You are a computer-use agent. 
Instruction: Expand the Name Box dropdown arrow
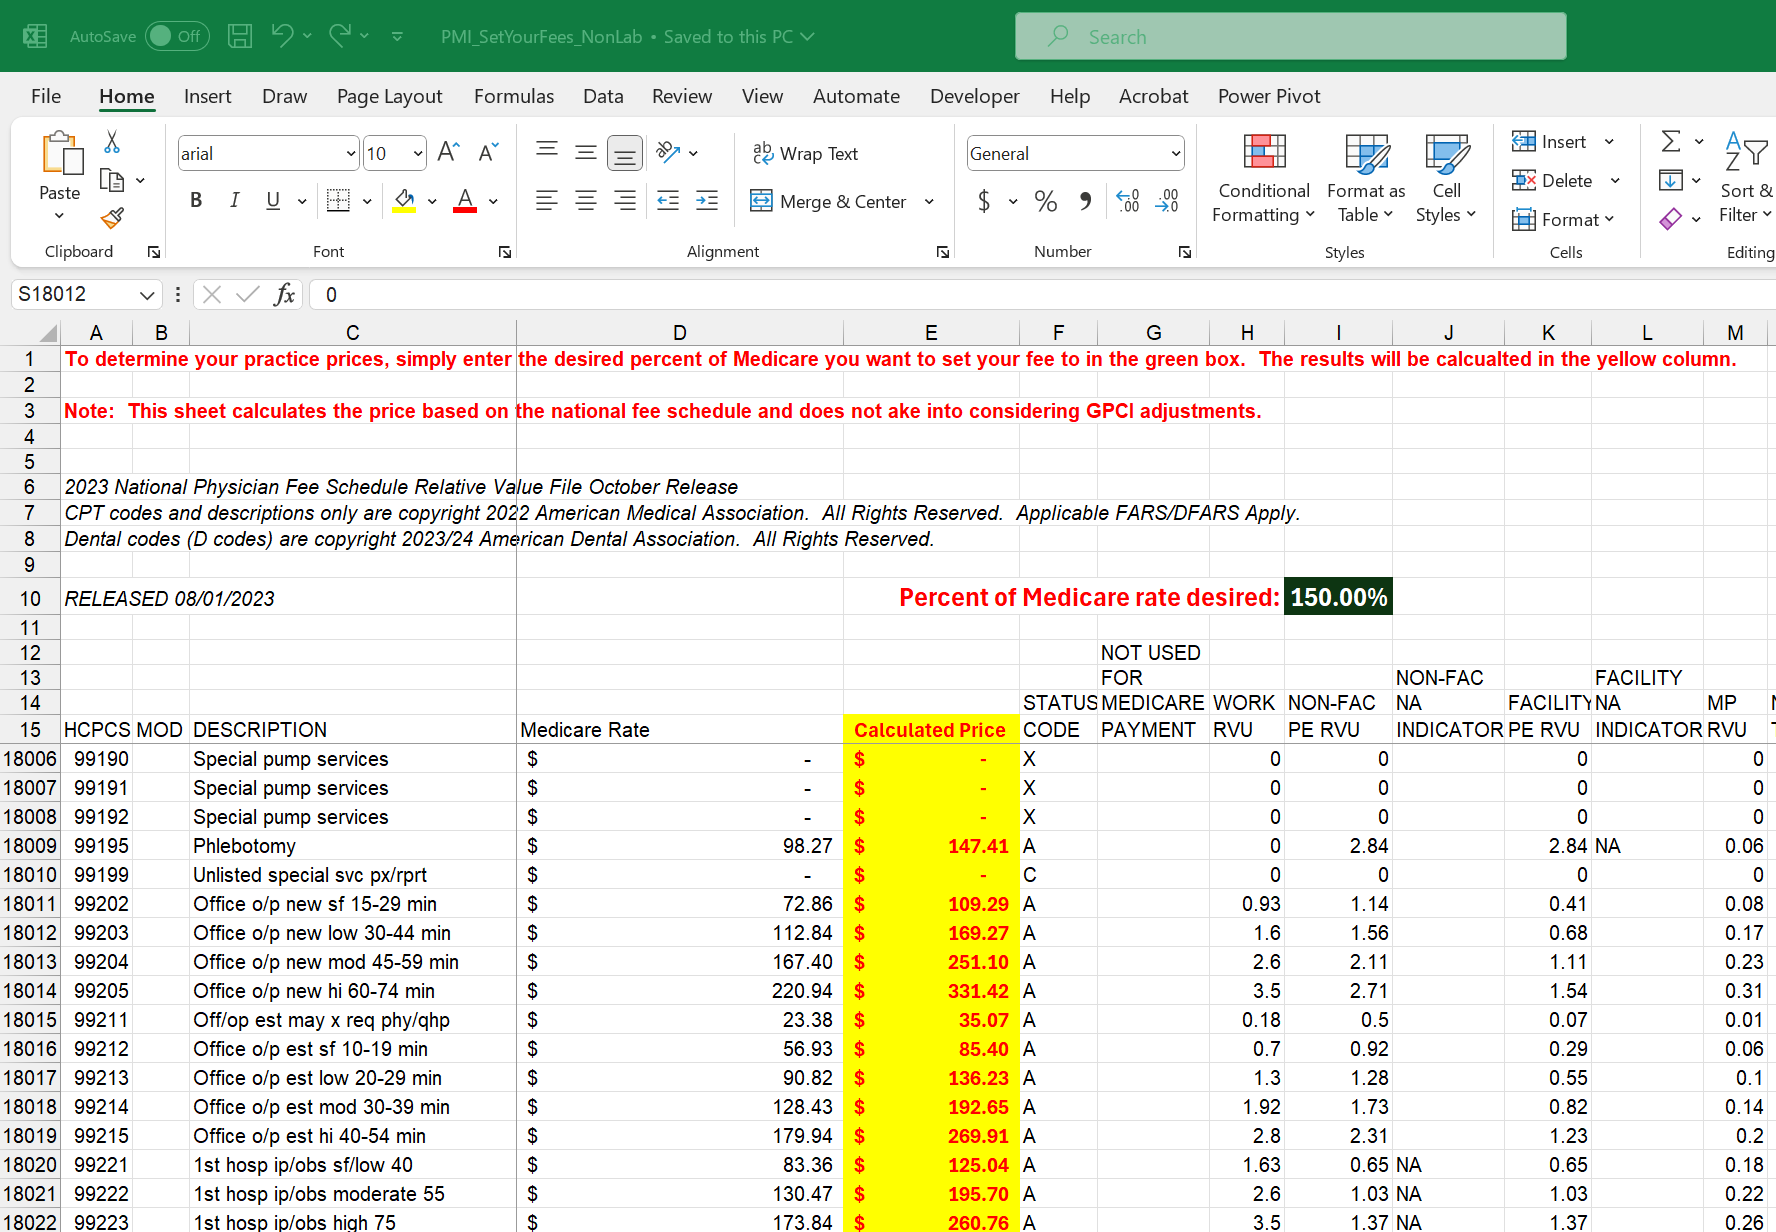coord(147,295)
